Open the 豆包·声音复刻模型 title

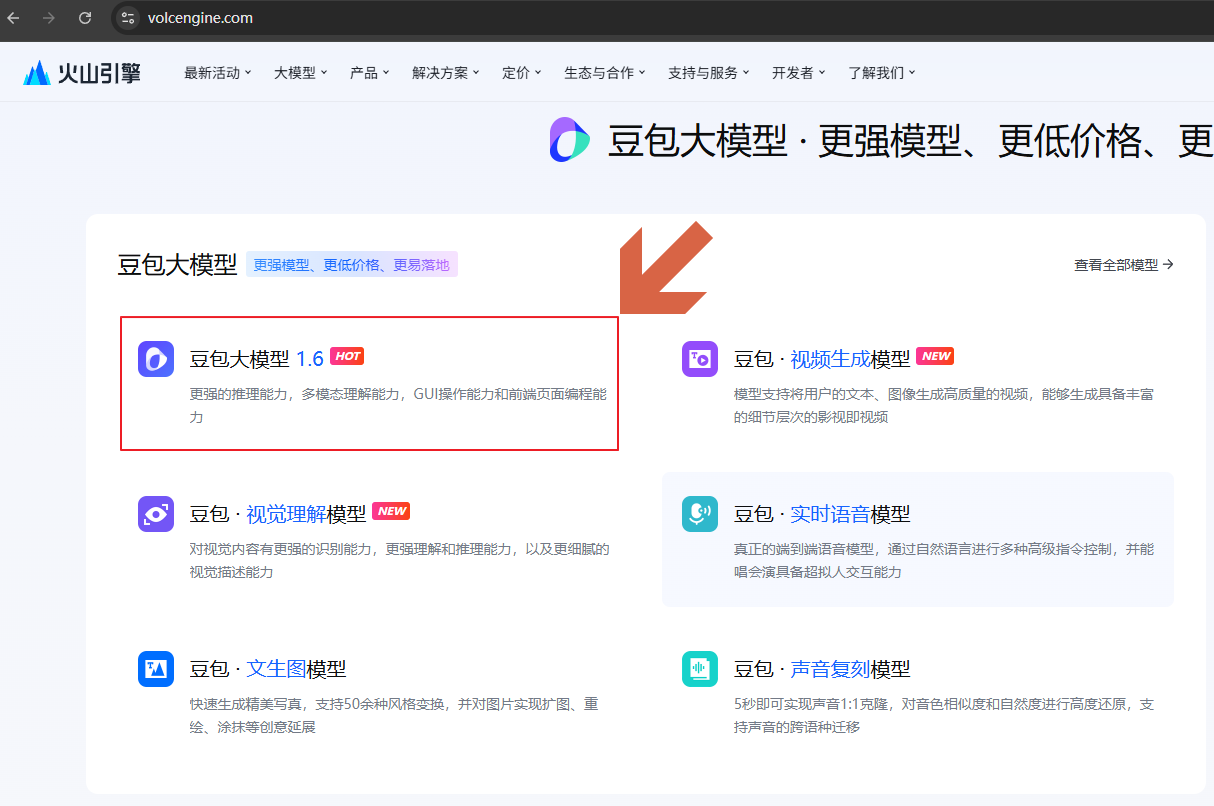[x=822, y=669]
